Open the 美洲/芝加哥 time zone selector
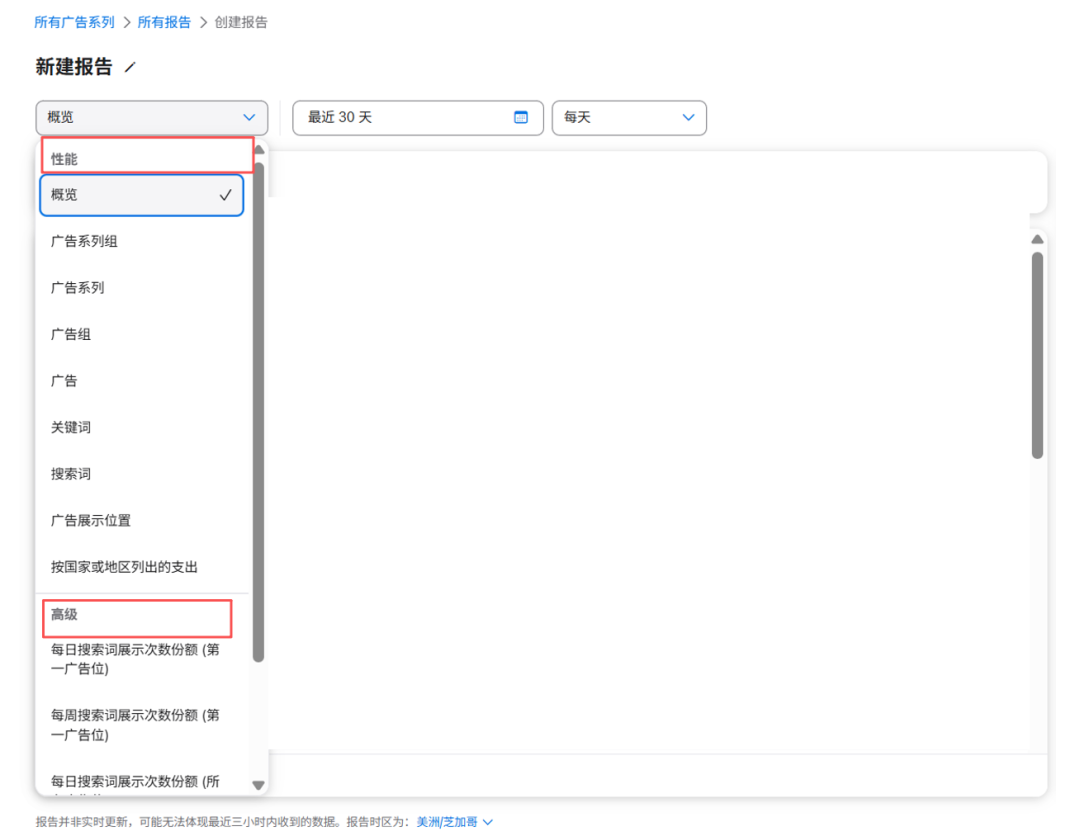 coord(455,822)
